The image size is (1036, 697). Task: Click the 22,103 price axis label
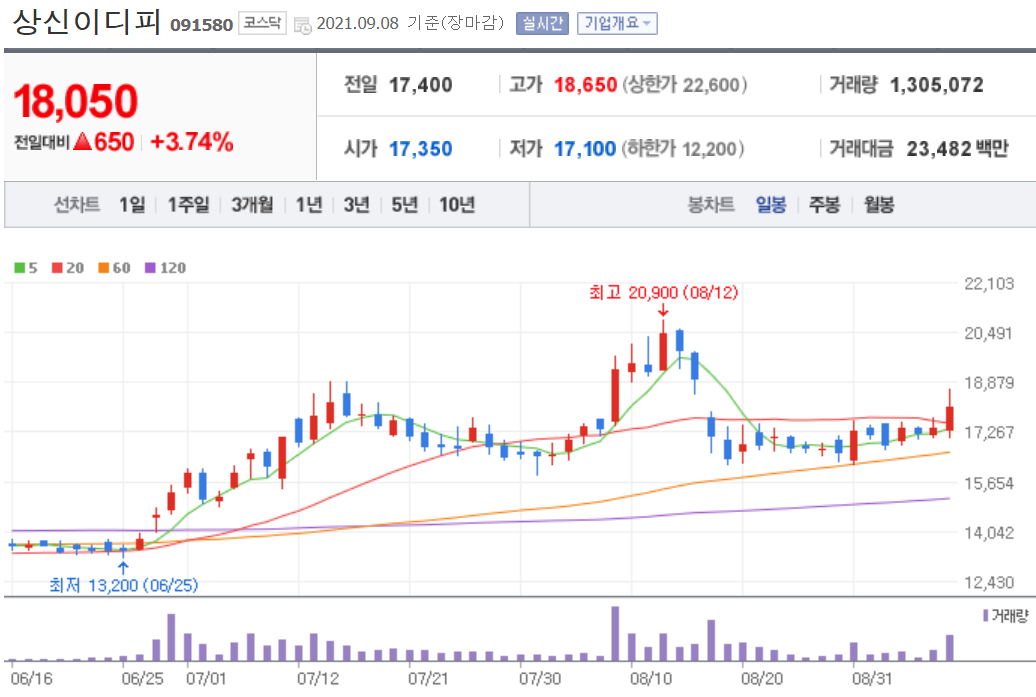click(989, 284)
